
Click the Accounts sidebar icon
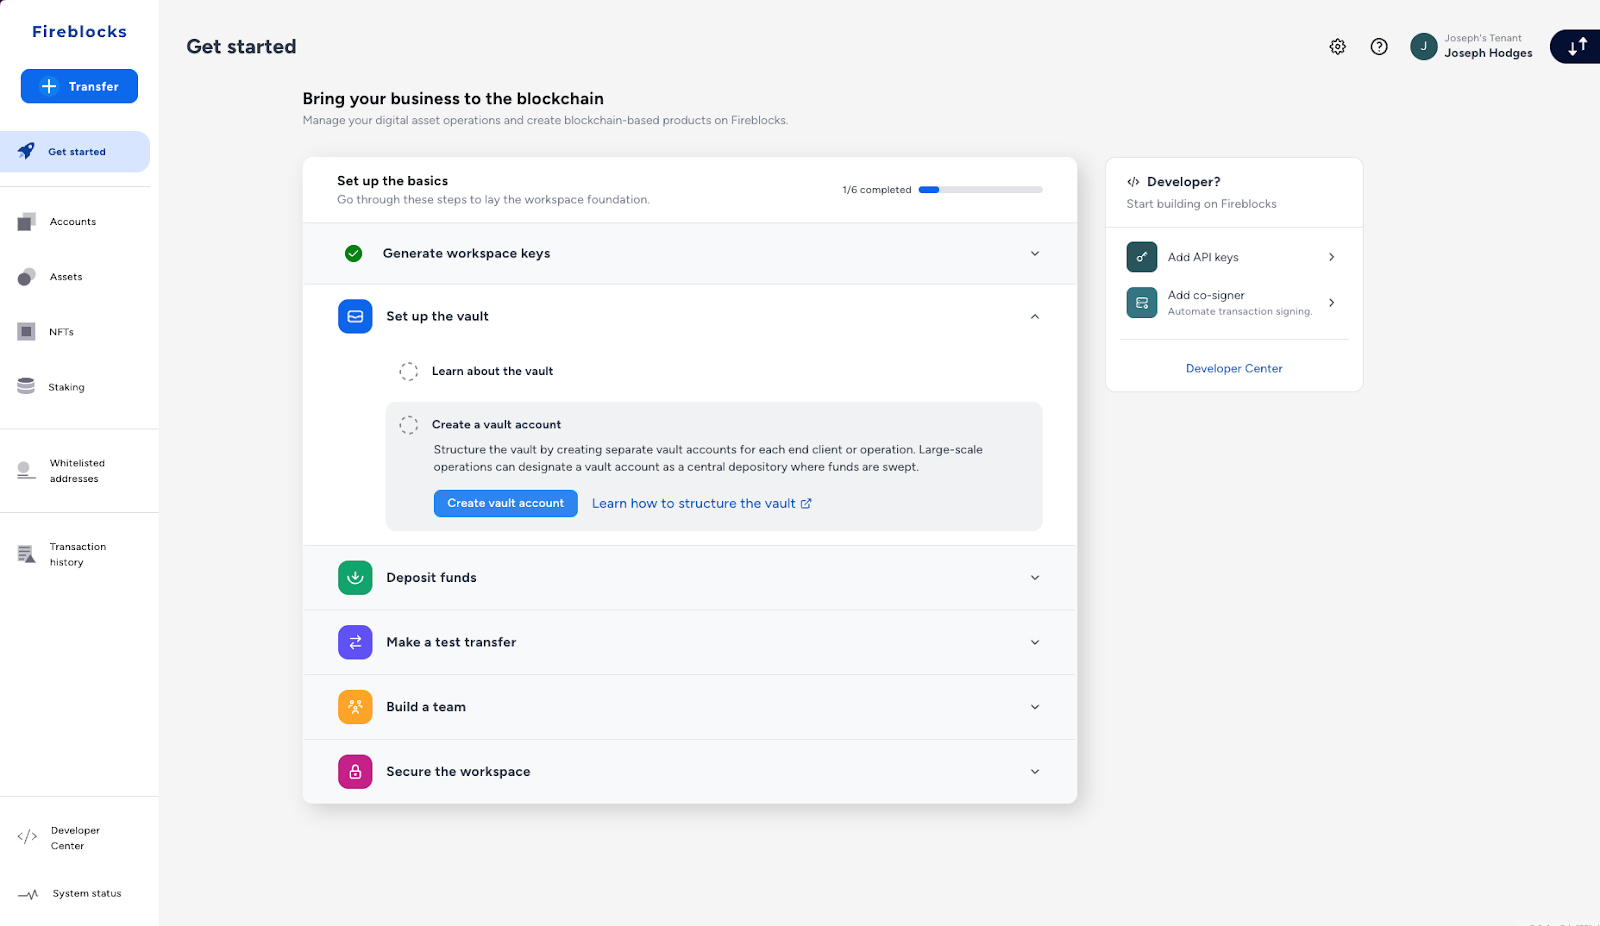click(x=27, y=221)
